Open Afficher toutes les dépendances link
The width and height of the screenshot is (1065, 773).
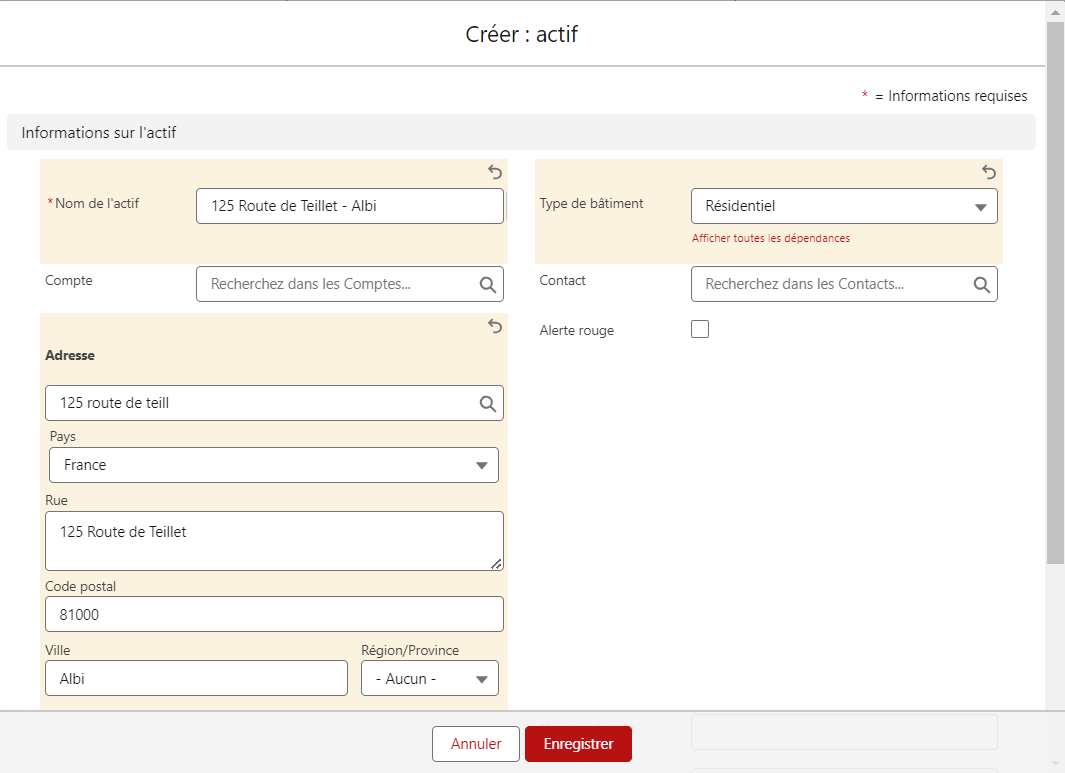(771, 238)
